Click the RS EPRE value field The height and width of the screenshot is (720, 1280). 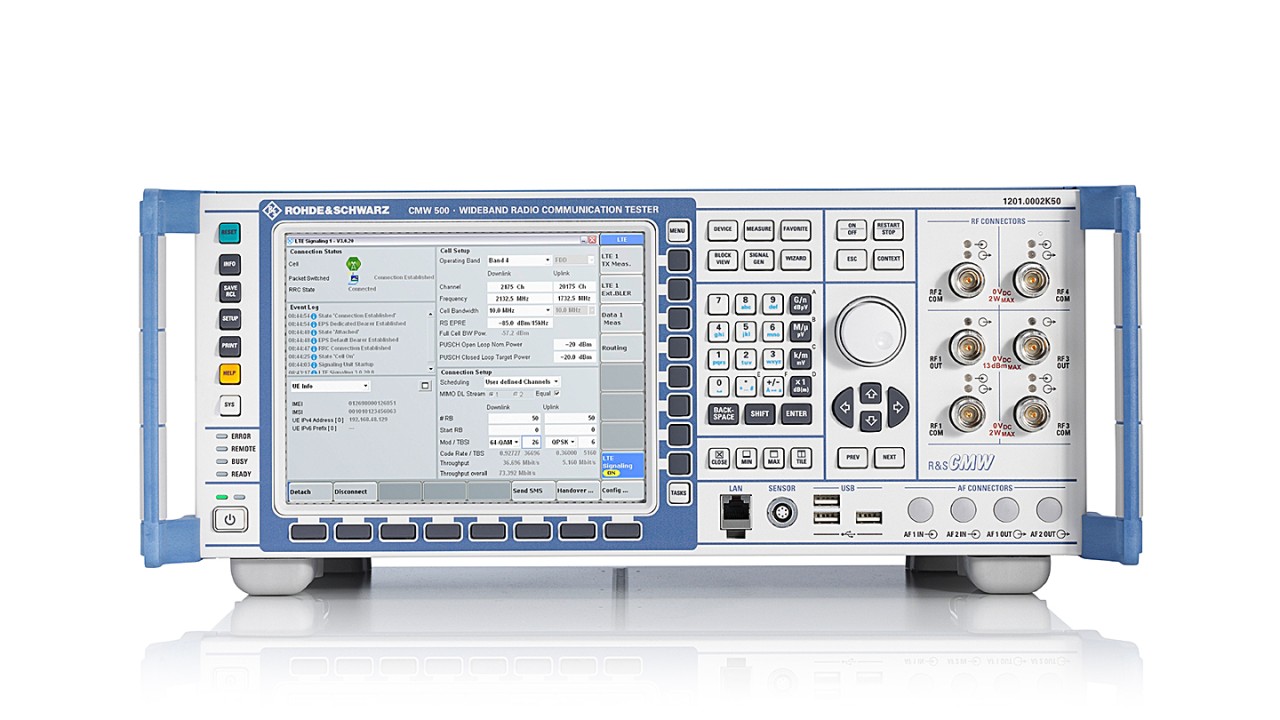(x=520, y=323)
